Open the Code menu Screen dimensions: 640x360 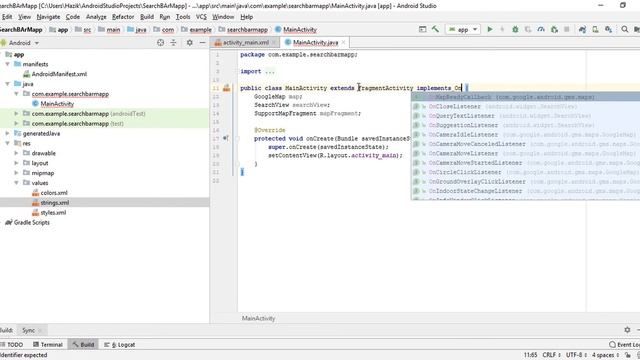pos(73,17)
